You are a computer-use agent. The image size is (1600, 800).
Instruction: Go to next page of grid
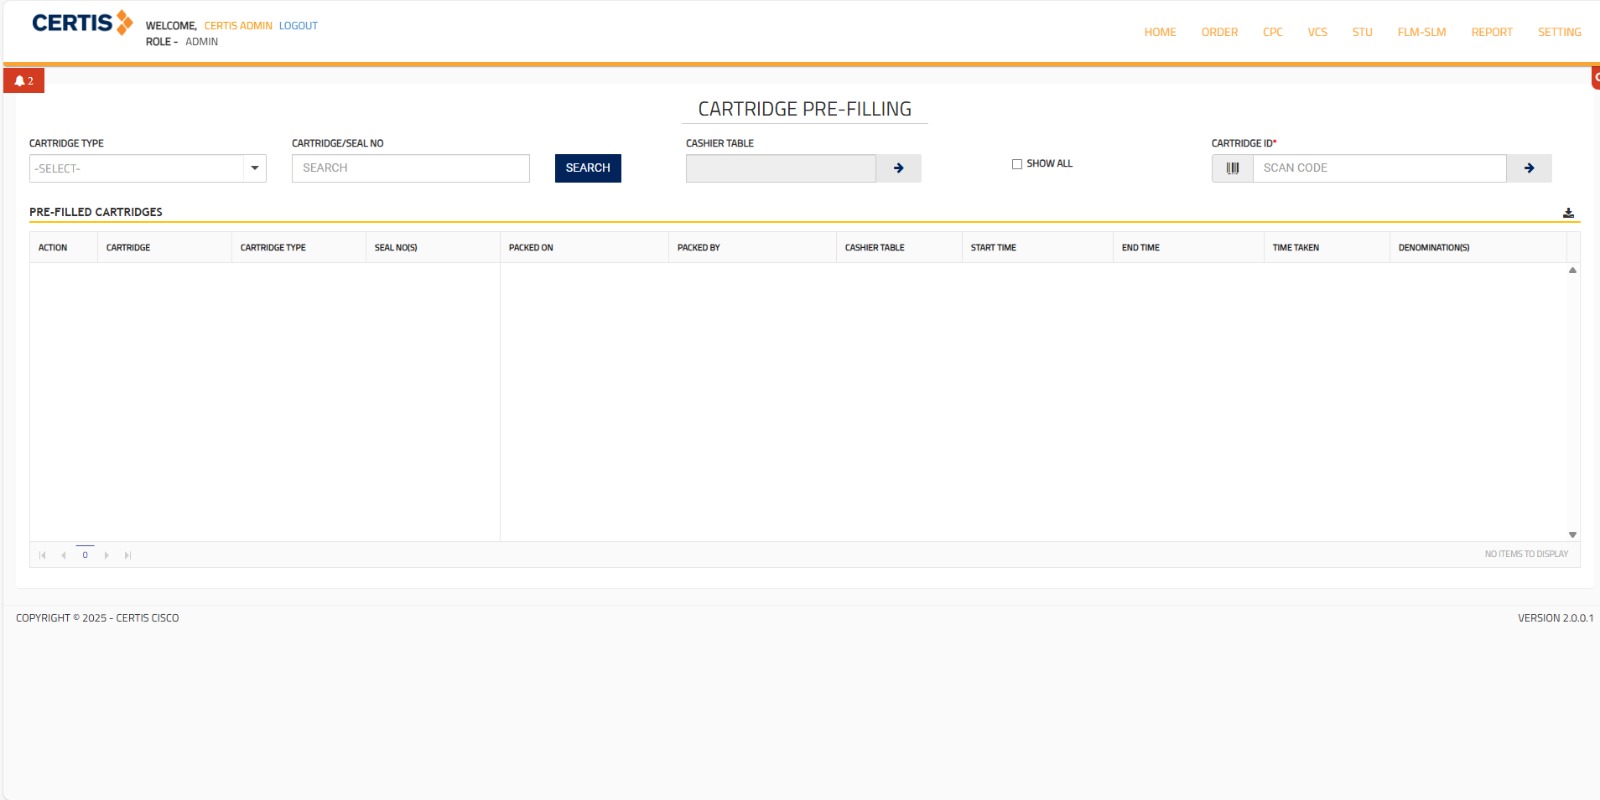pyautogui.click(x=107, y=555)
